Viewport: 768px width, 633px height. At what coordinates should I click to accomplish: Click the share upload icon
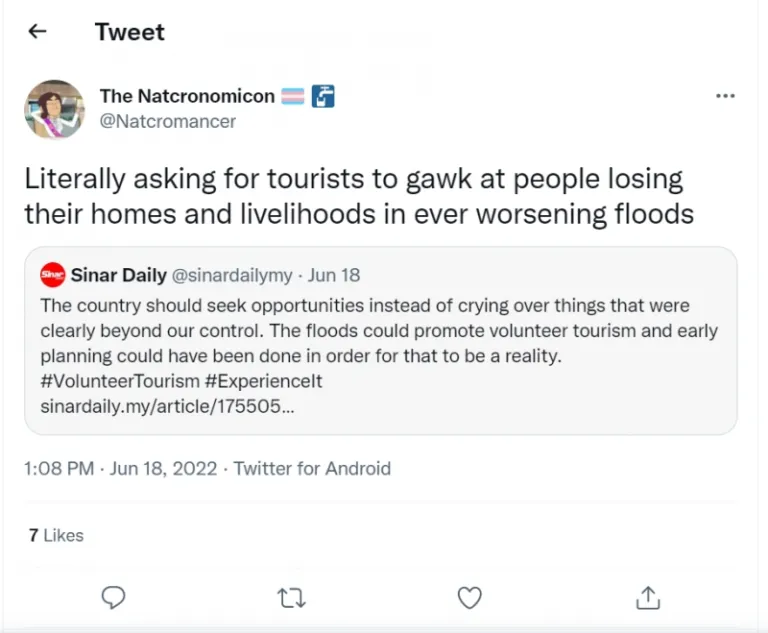(x=648, y=597)
